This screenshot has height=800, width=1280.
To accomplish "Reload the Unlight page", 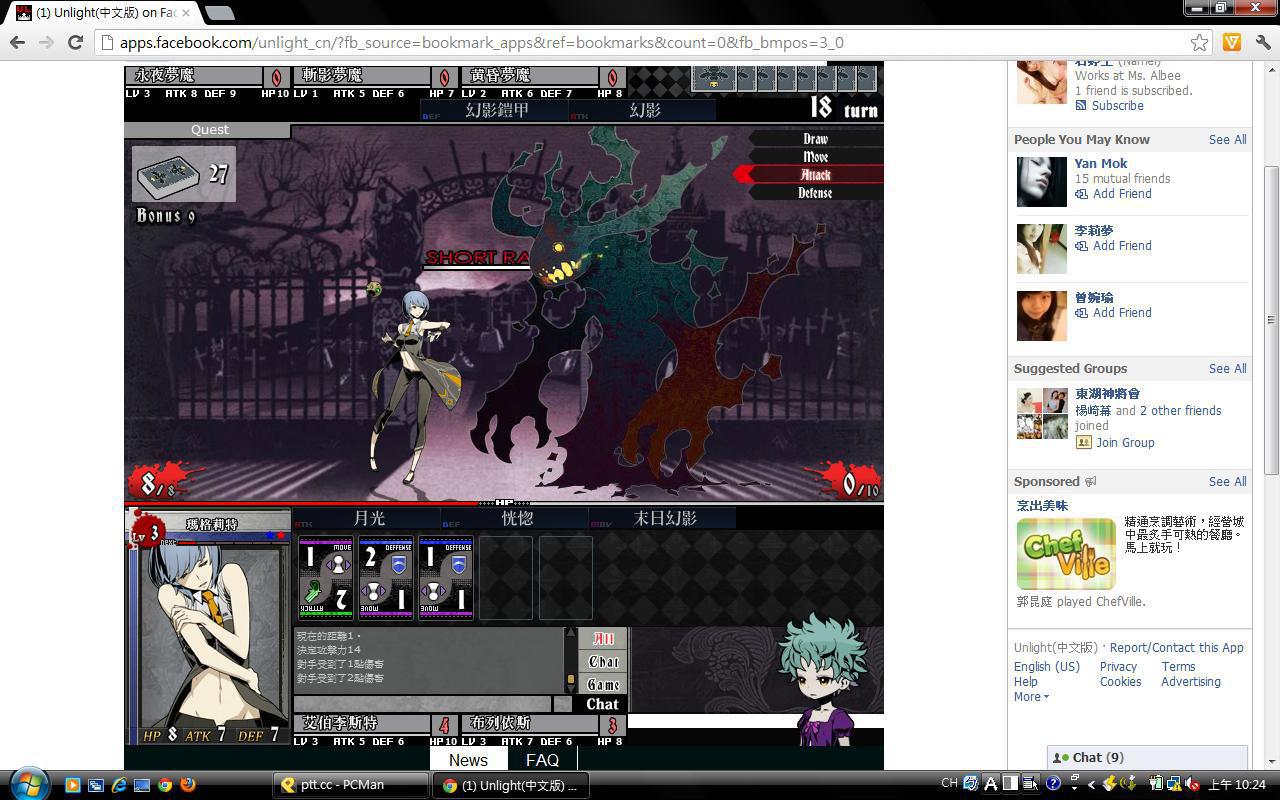I will point(75,42).
